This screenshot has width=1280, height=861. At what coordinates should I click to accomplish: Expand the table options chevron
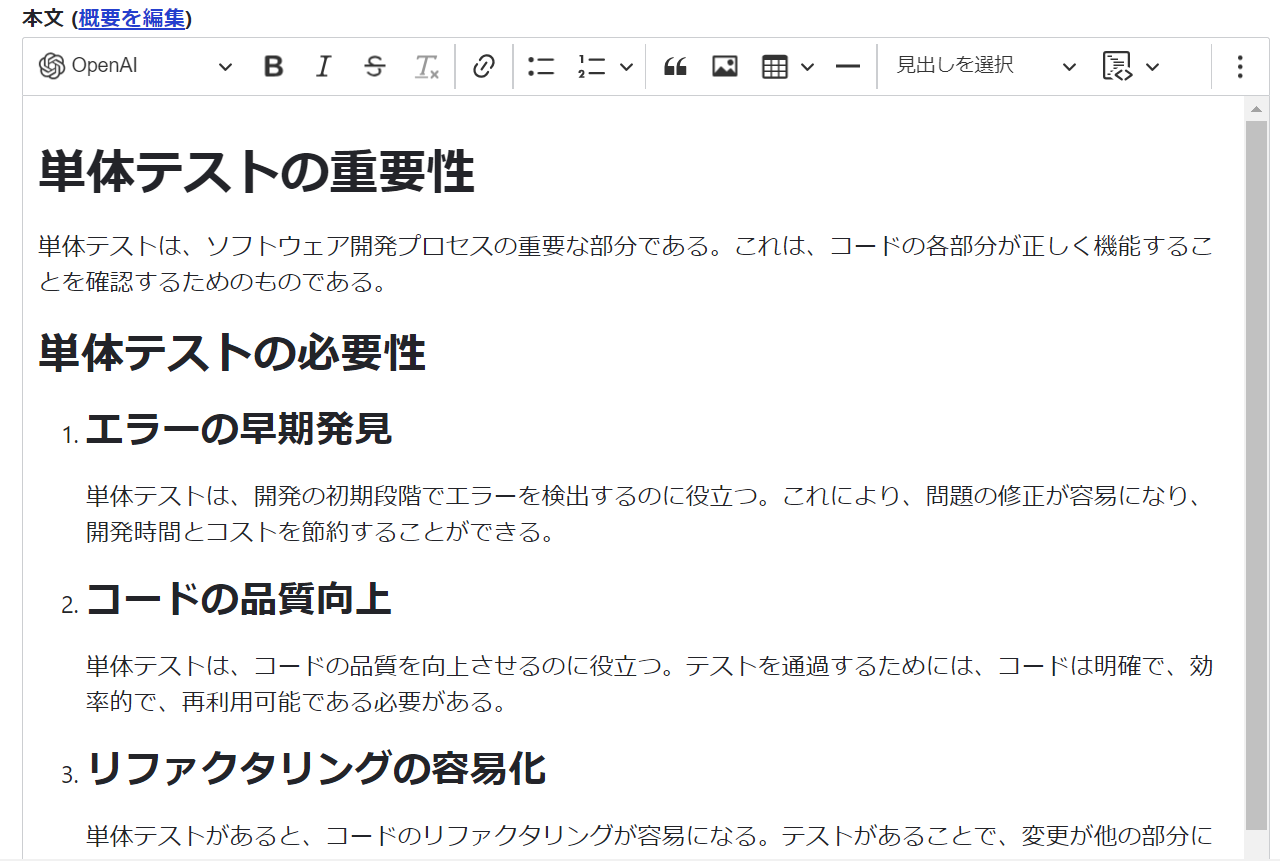coord(805,66)
